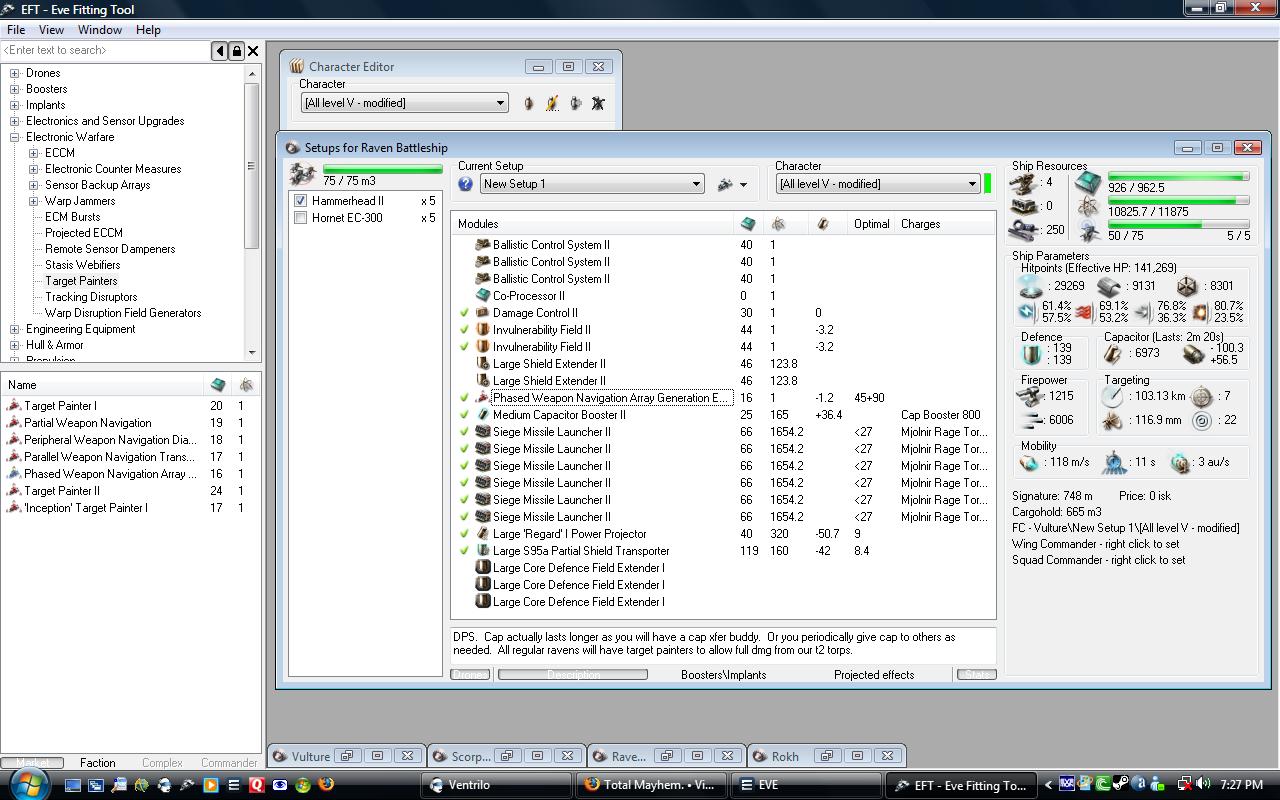Select Target Painters in the tree
1280x800 pixels.
81,281
